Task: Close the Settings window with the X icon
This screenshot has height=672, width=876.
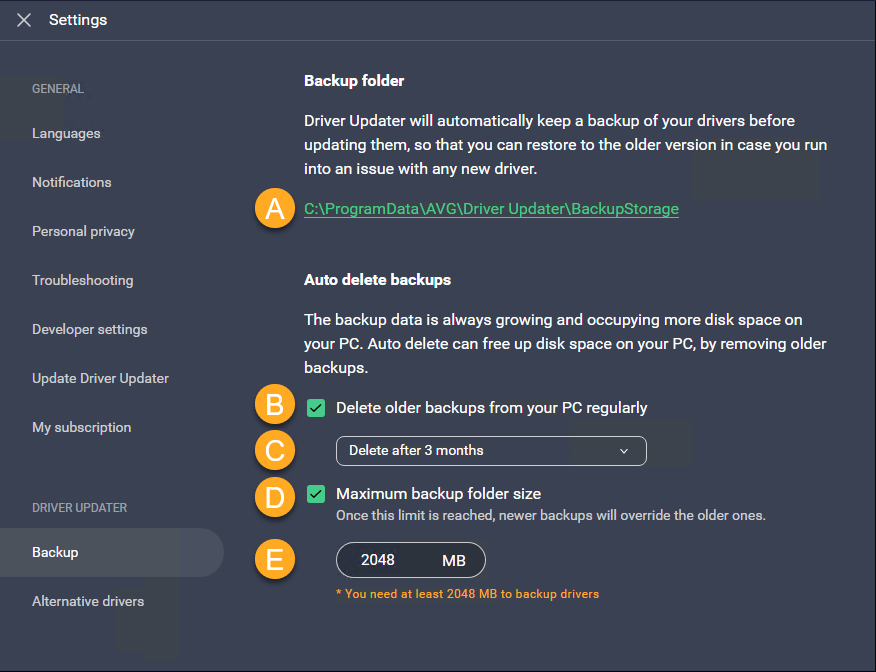Action: 24,20
